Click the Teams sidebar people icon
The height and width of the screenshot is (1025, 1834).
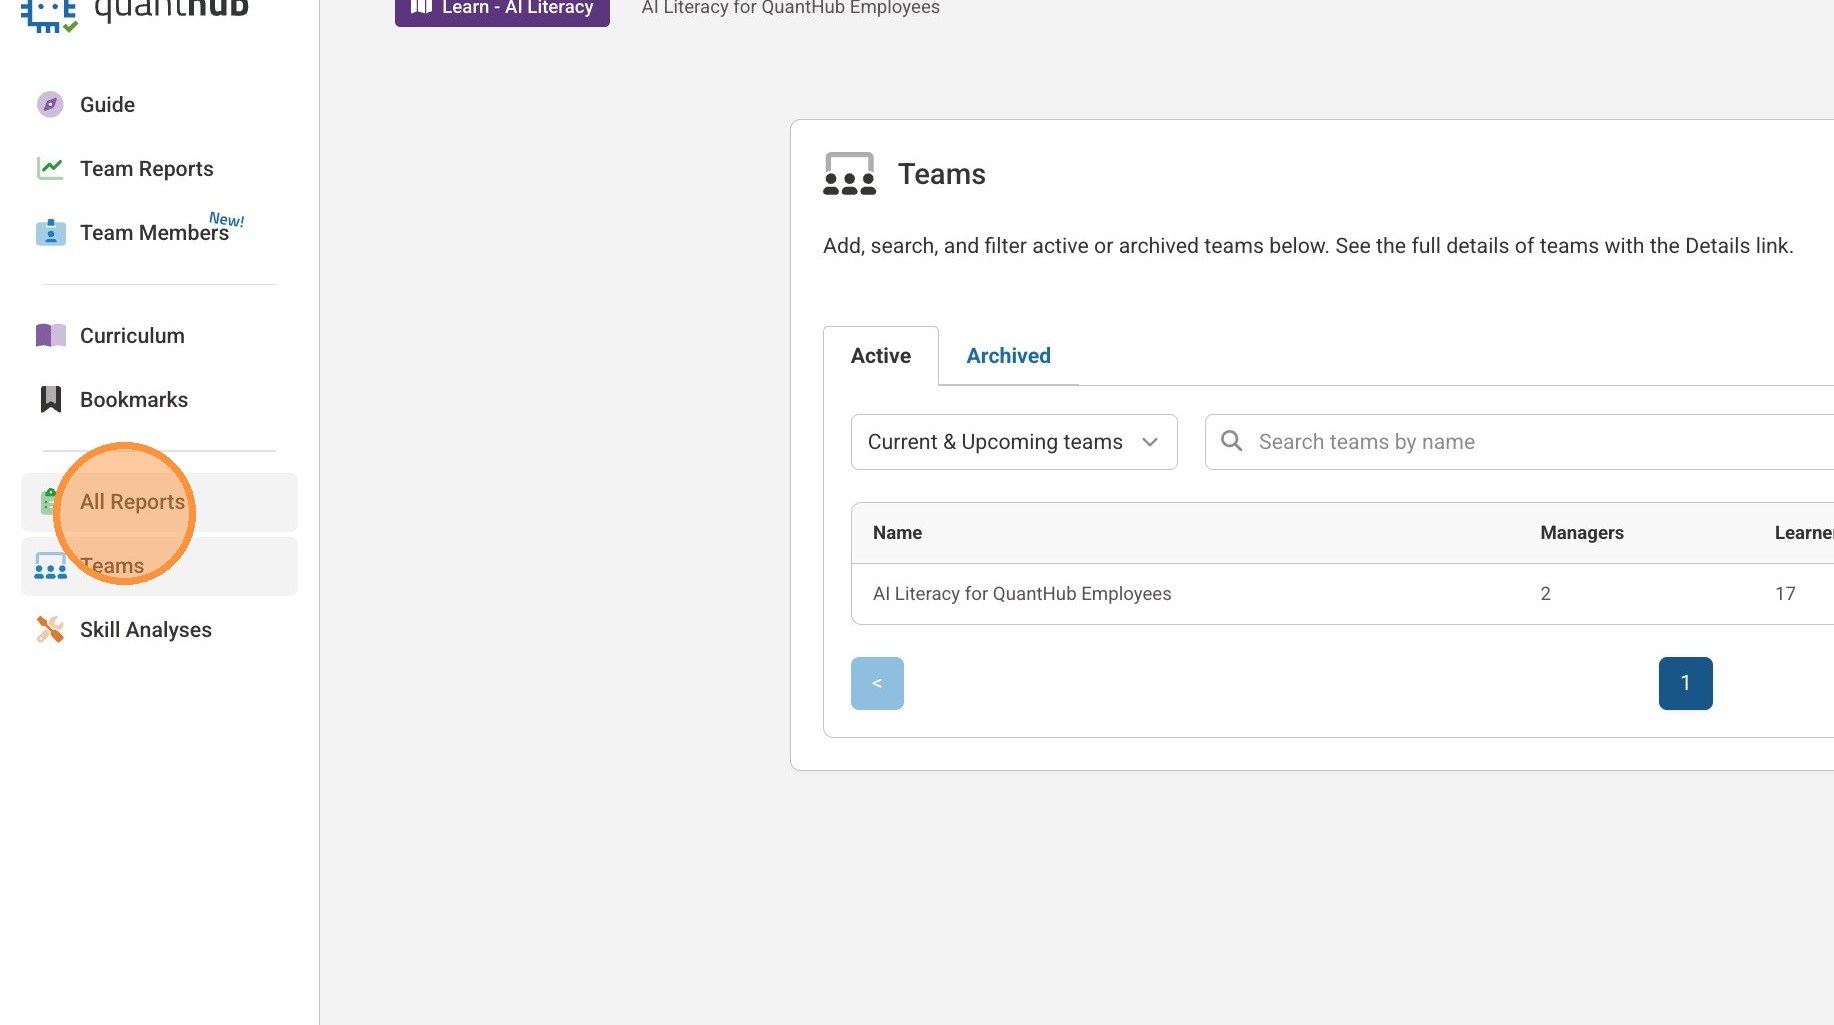click(50, 566)
